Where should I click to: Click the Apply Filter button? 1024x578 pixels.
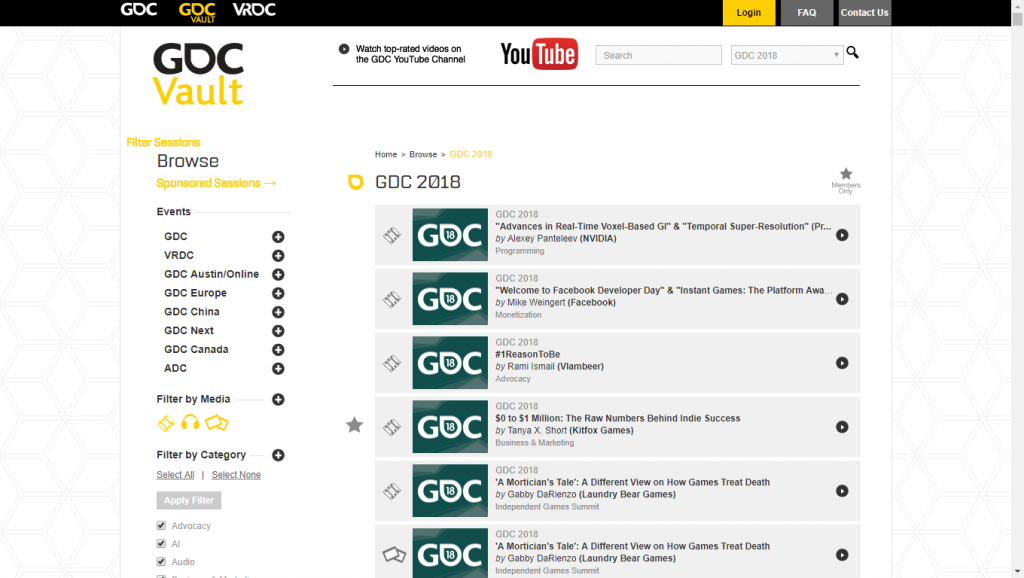(189, 500)
